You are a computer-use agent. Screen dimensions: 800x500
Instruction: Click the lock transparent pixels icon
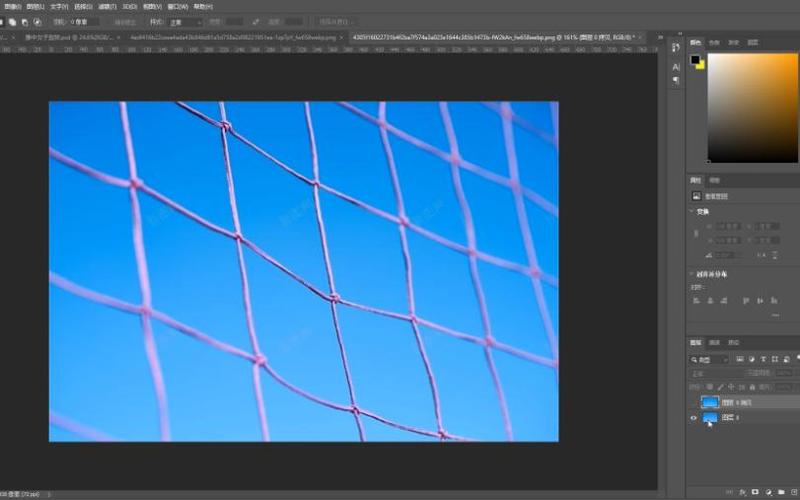pos(709,387)
